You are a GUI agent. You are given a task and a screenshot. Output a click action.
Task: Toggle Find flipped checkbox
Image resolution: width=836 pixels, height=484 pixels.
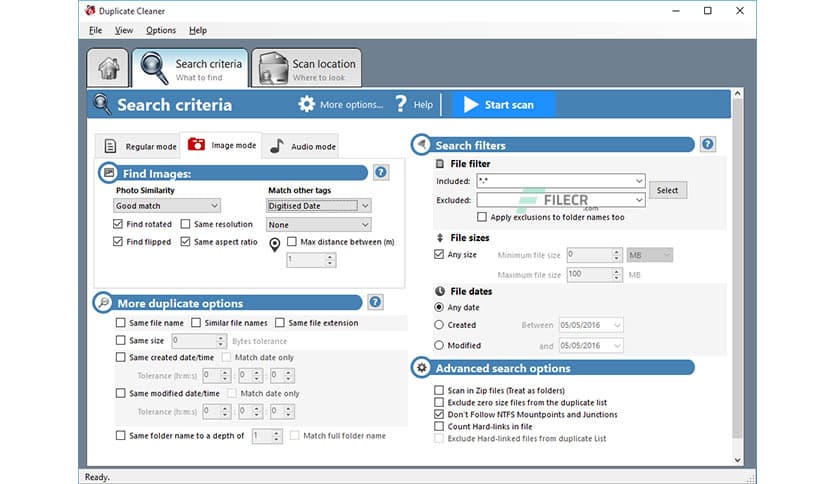tap(118, 241)
